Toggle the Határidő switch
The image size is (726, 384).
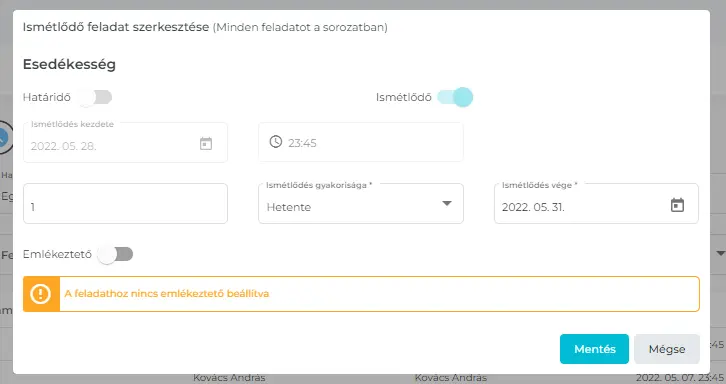click(x=95, y=97)
